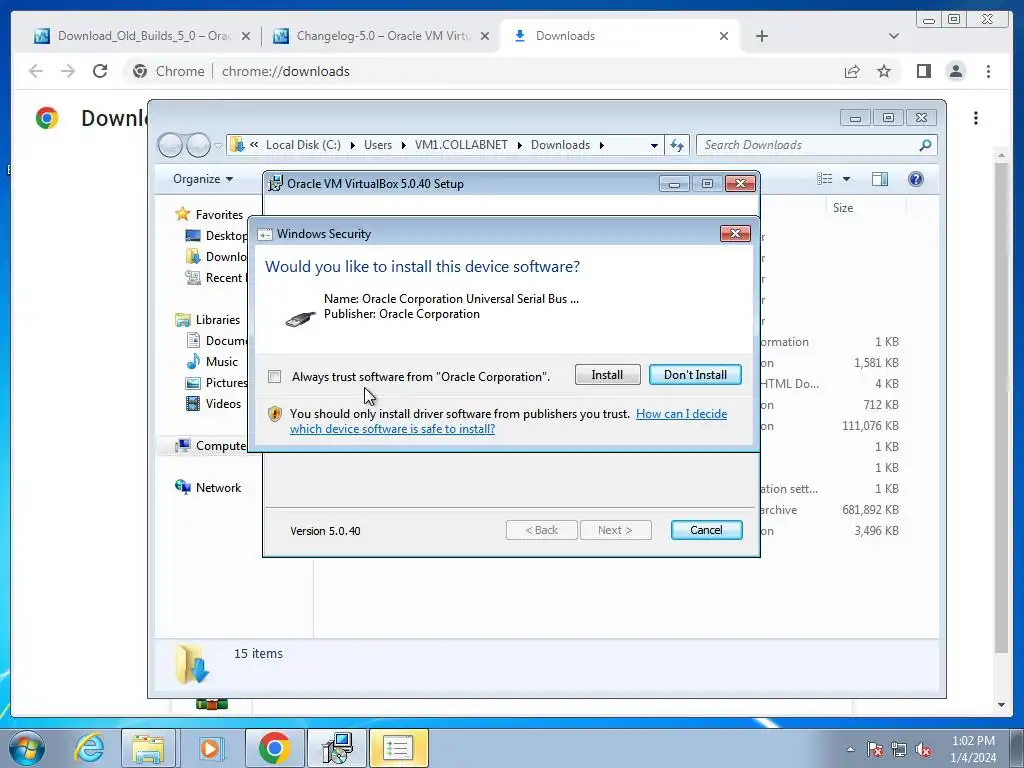Click VM1.COLLABNET breadcrumb
This screenshot has width=1024, height=768.
(x=461, y=145)
